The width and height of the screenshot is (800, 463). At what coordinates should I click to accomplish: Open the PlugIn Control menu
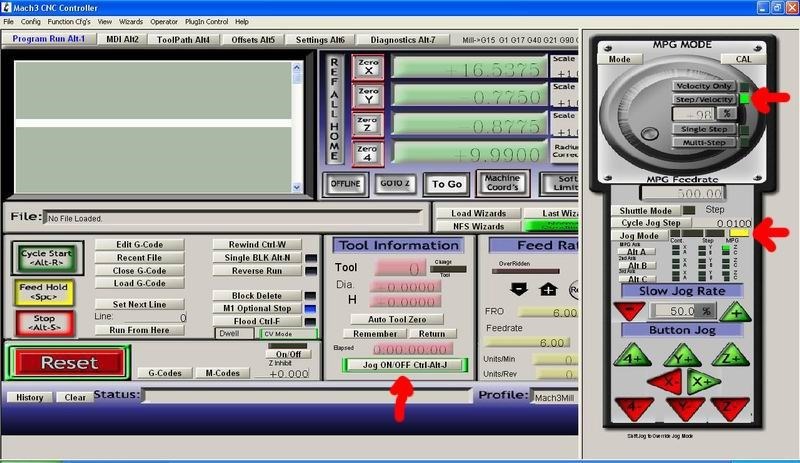tap(207, 22)
